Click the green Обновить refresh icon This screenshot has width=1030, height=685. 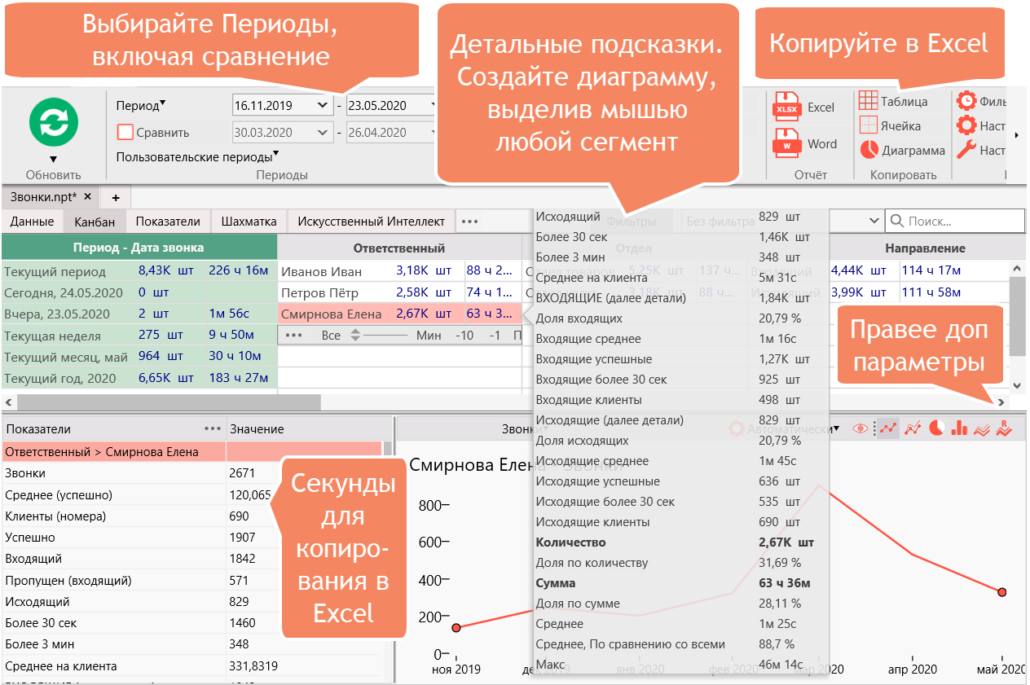(x=54, y=123)
